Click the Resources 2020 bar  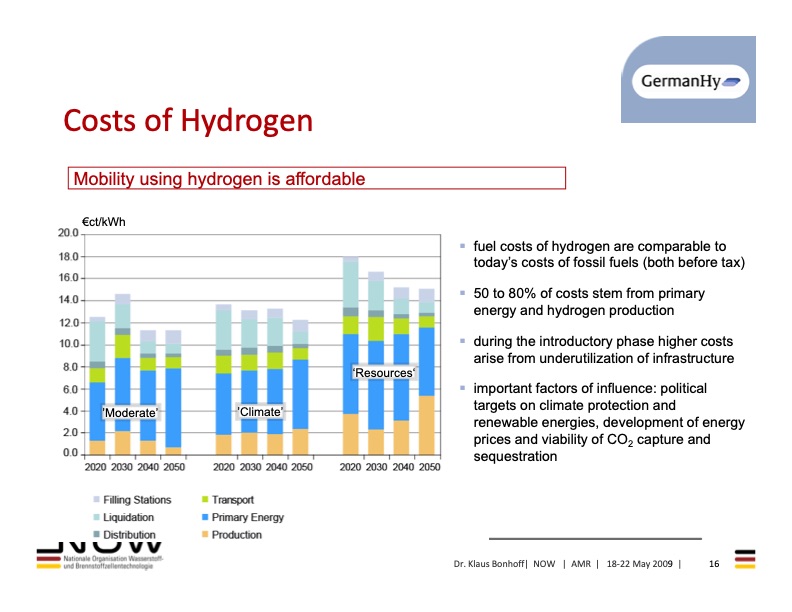(x=351, y=355)
